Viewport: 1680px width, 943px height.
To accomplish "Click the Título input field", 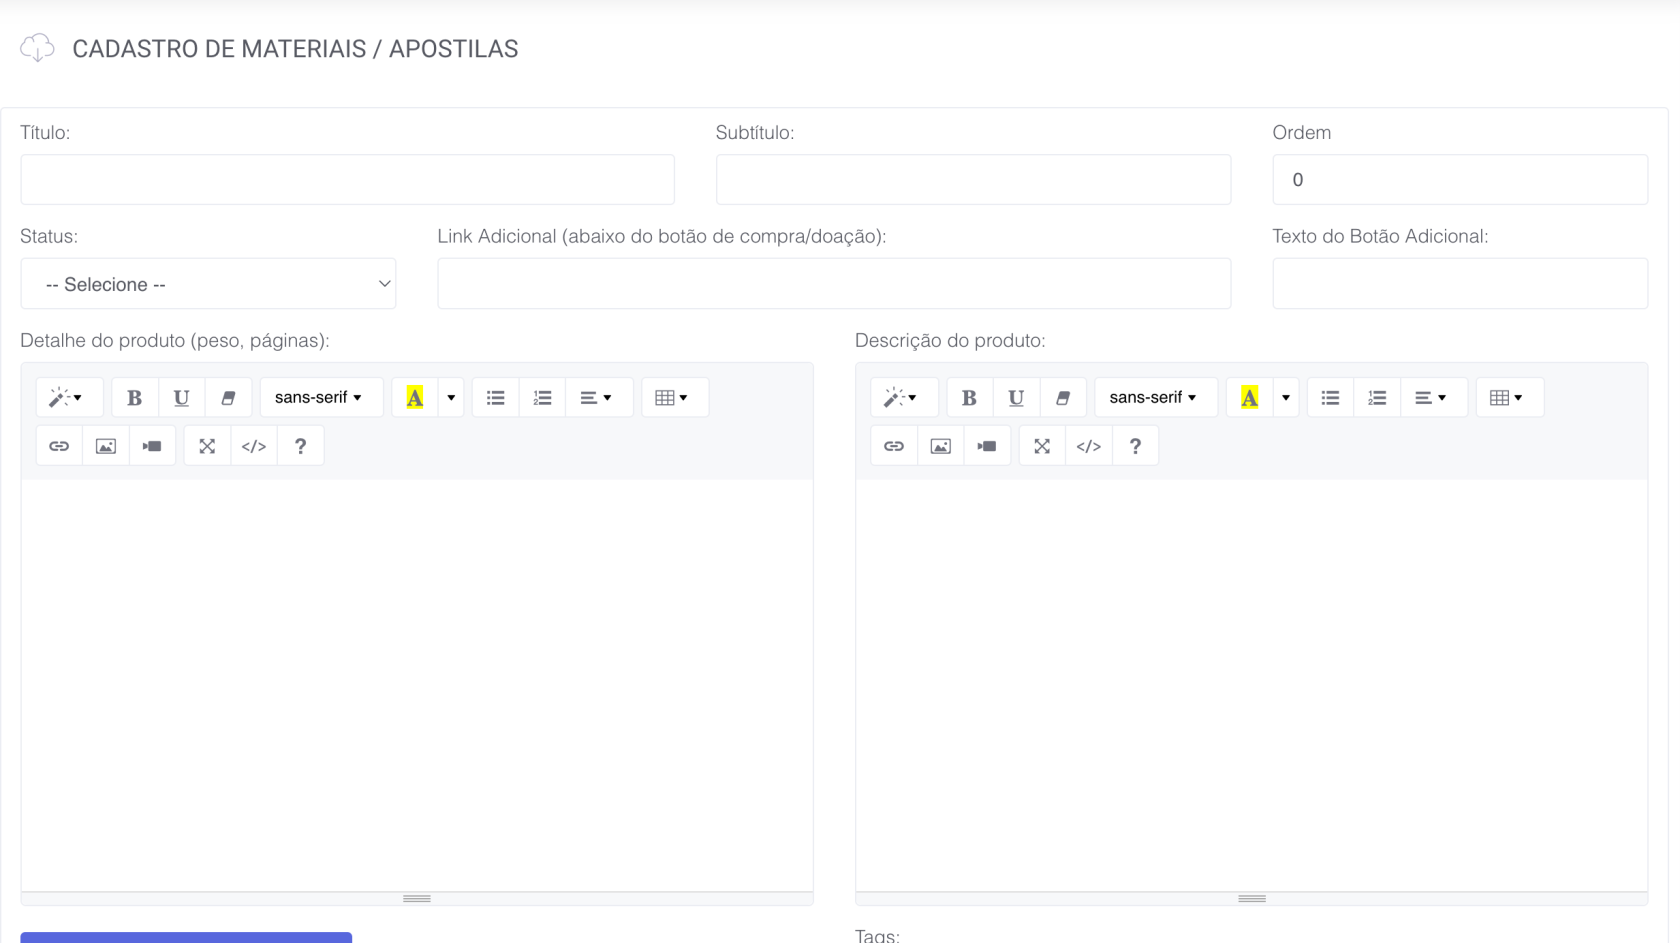I will coord(347,180).
